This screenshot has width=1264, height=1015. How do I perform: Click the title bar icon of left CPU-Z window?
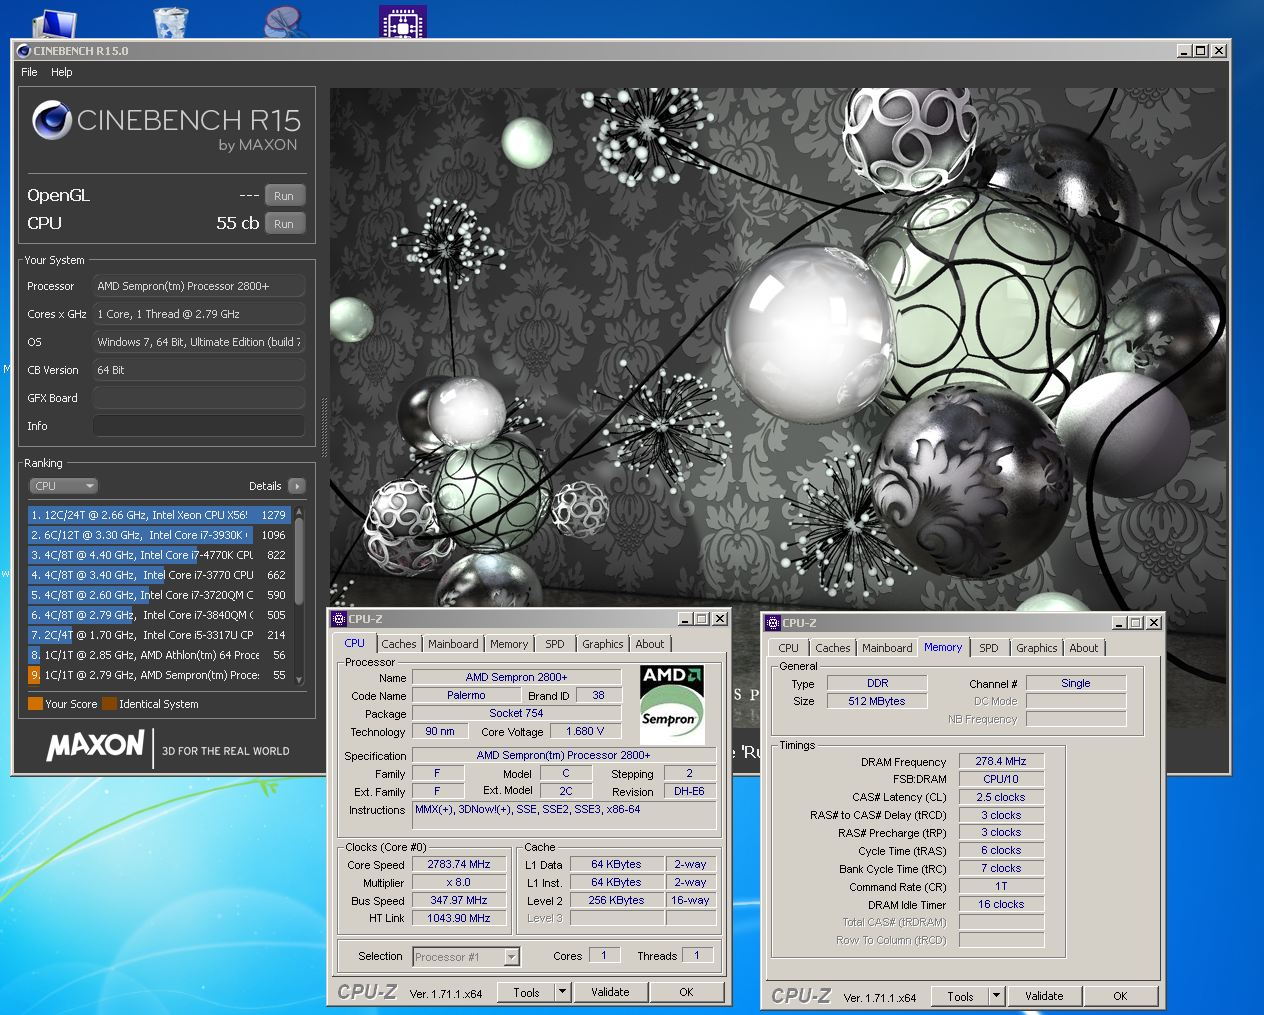[x=339, y=619]
